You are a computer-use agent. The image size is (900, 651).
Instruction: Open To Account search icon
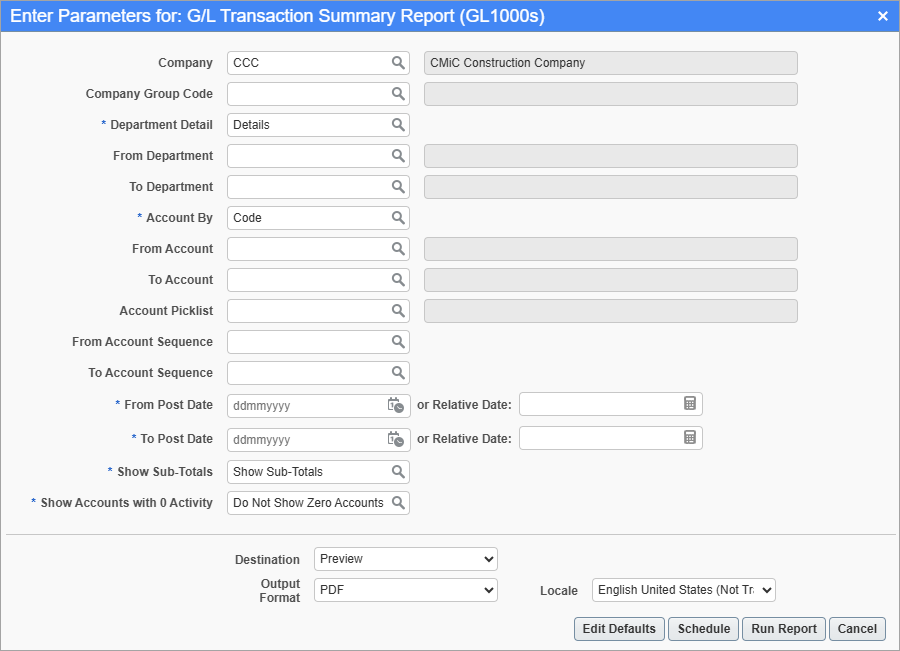(398, 280)
